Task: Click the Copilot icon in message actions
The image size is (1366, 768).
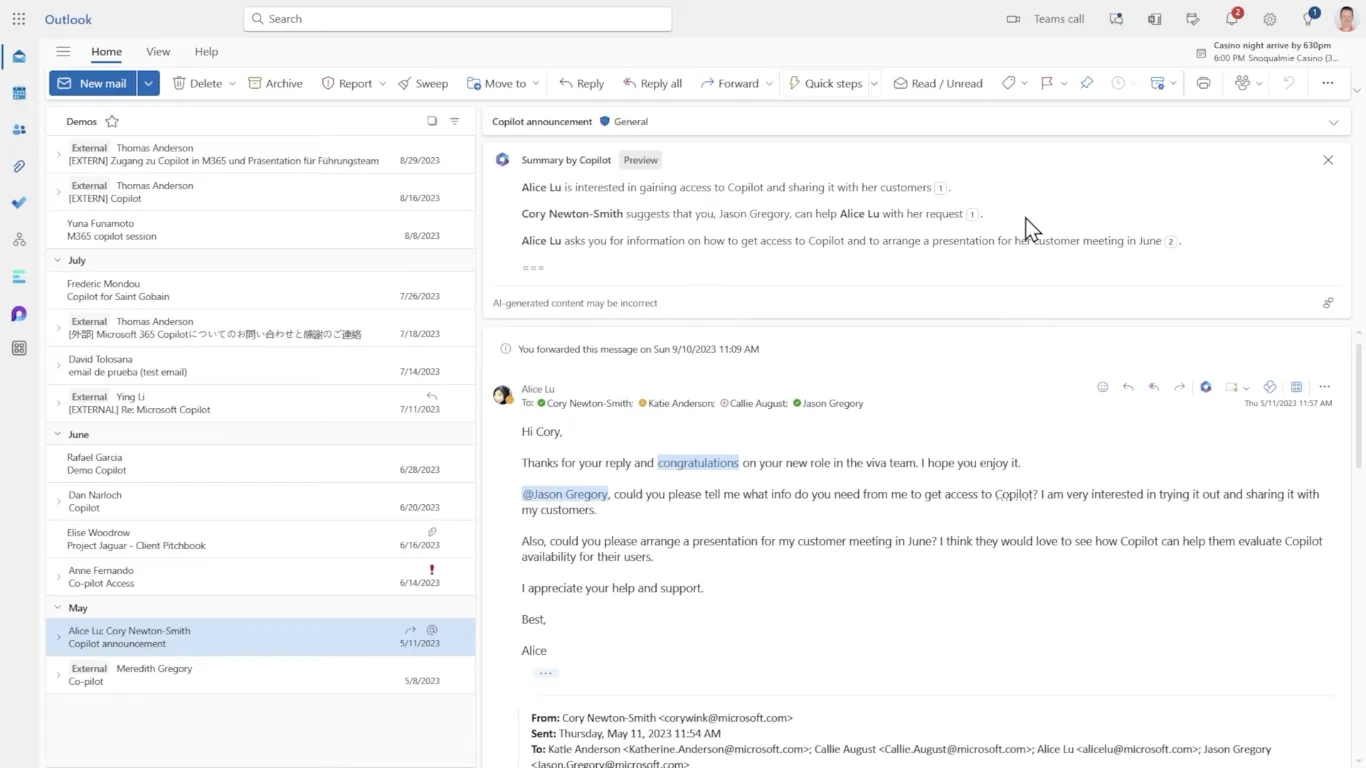Action: [1206, 387]
